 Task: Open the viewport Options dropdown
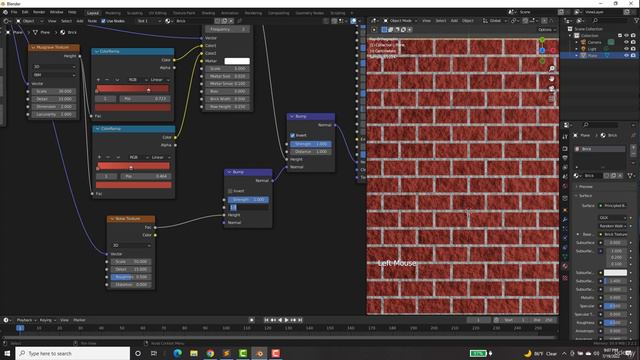pos(546,30)
